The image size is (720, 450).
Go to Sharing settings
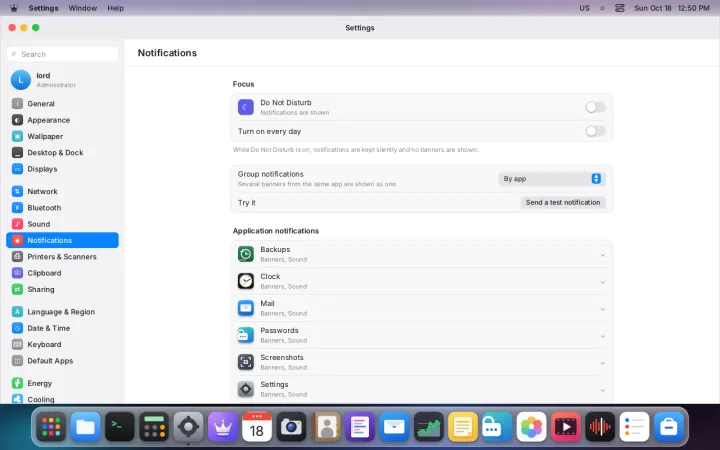(62, 289)
